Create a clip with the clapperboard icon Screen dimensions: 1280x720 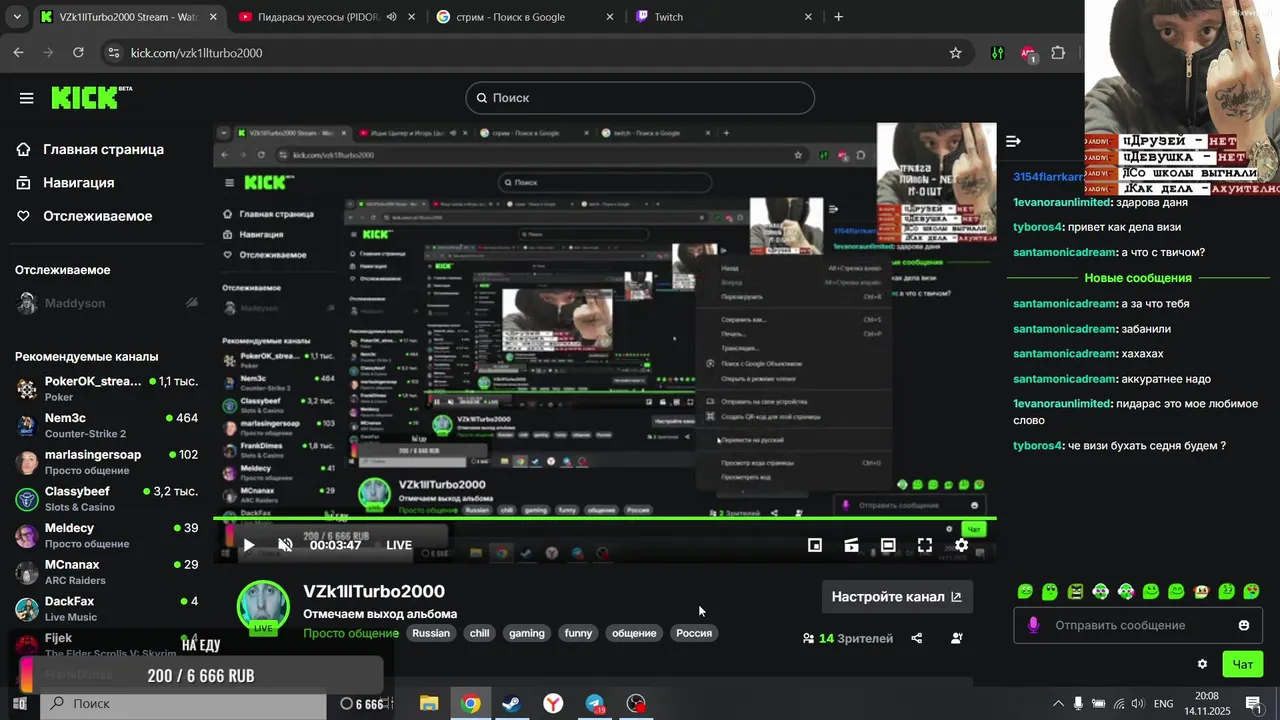pos(851,545)
